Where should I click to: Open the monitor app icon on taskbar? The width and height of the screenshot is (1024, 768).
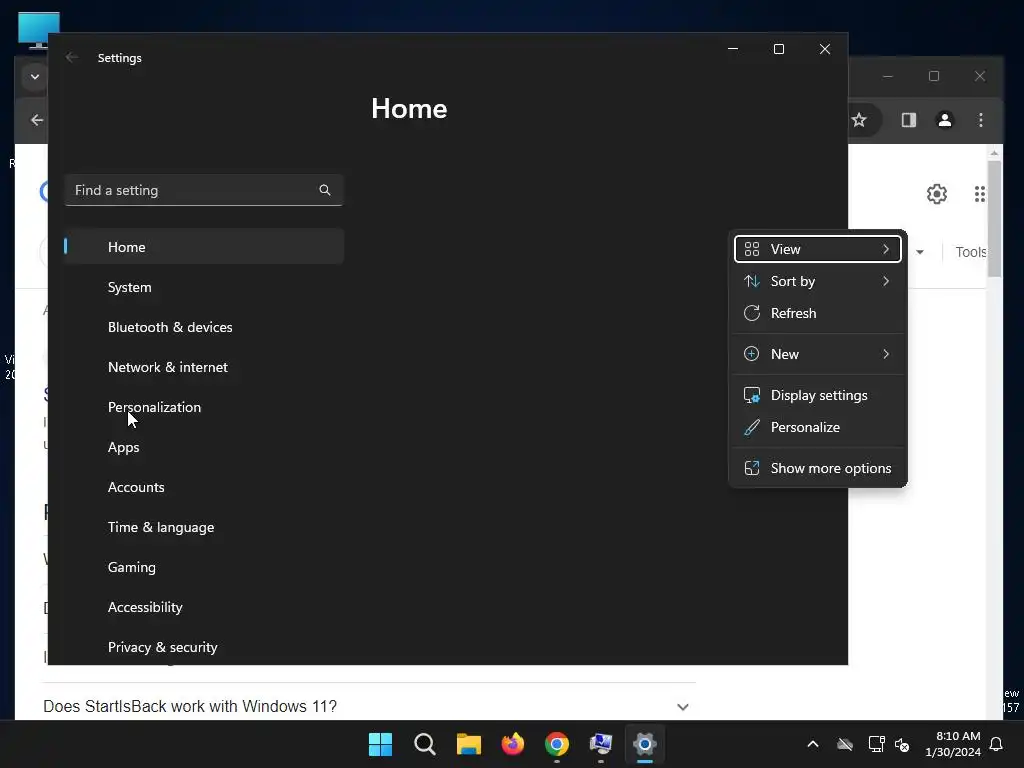coord(601,744)
